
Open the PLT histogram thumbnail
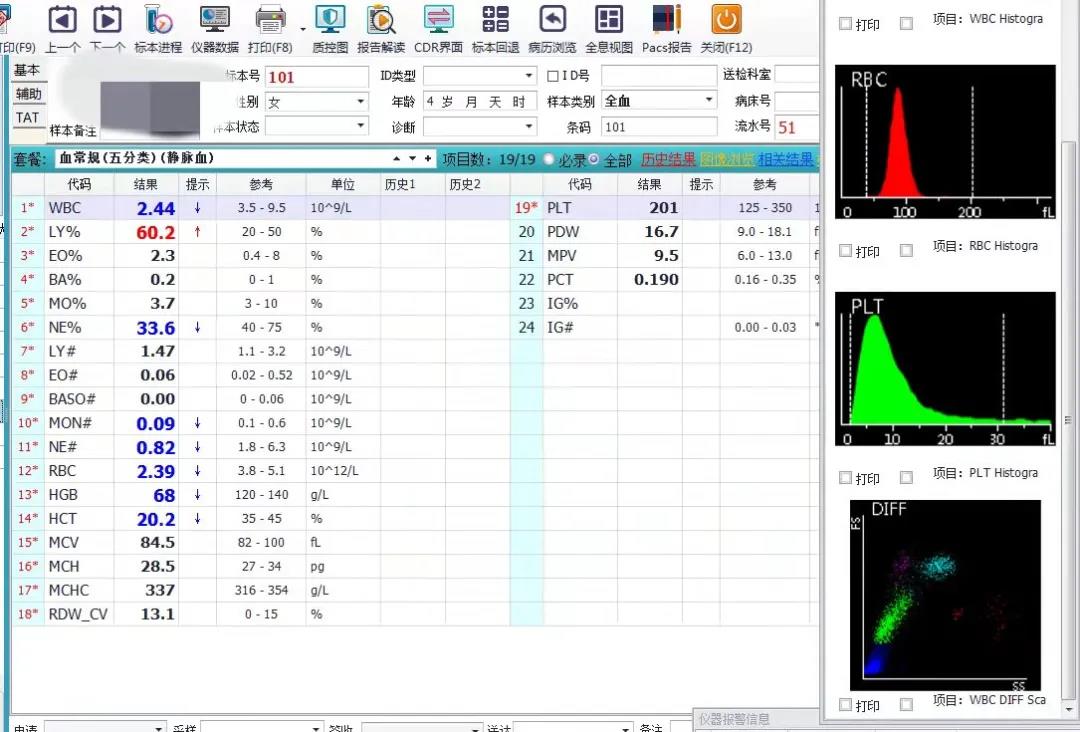pyautogui.click(x=945, y=368)
